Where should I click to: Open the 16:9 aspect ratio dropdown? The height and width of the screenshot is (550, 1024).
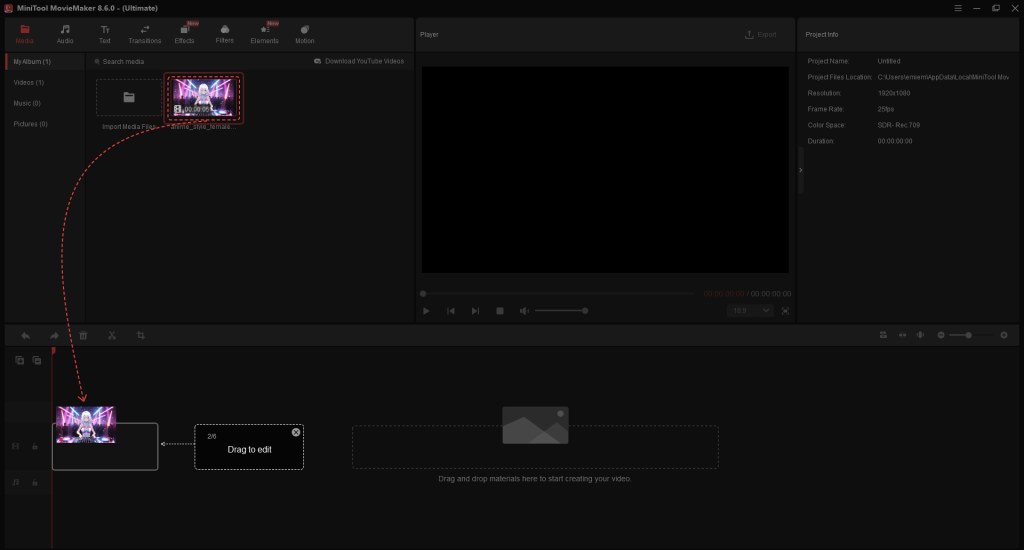[752, 311]
